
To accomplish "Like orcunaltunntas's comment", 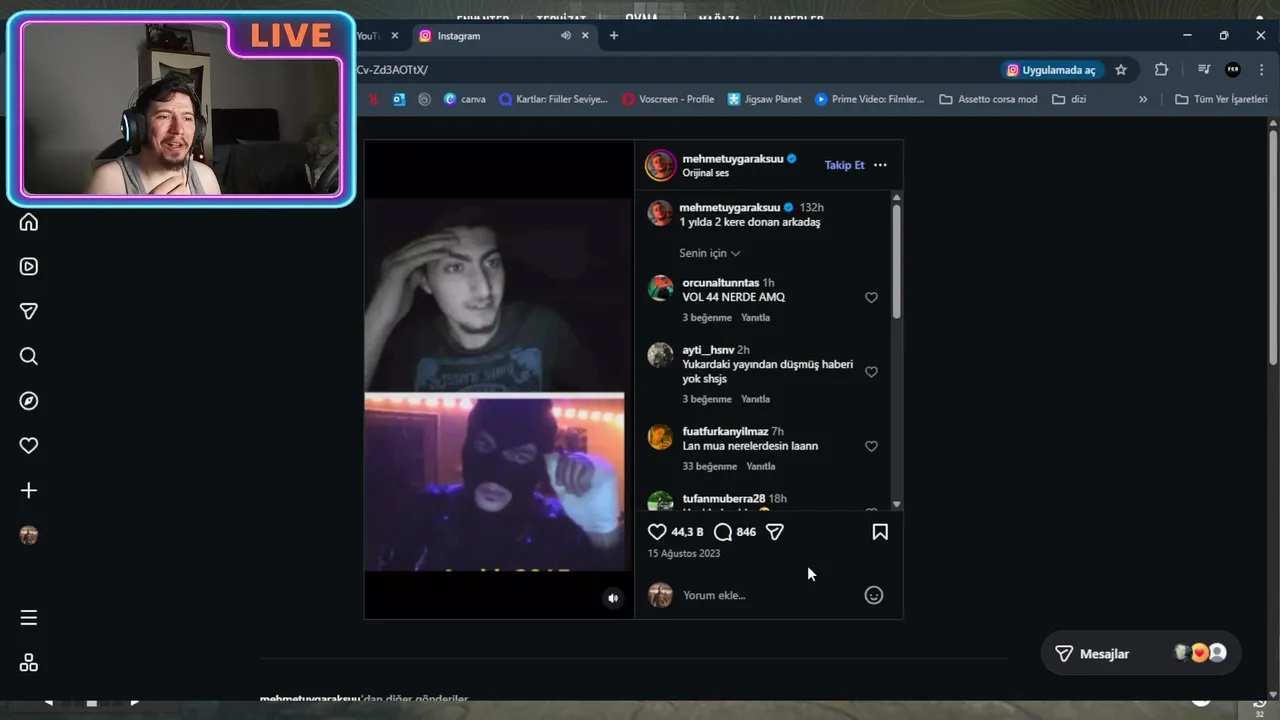I will click(871, 298).
